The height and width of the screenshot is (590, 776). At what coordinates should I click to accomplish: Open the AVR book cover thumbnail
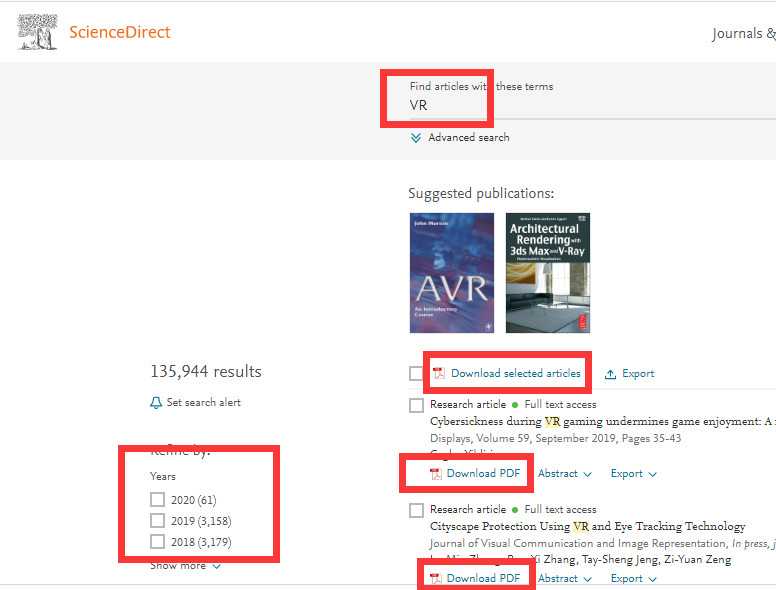pyautogui.click(x=452, y=273)
